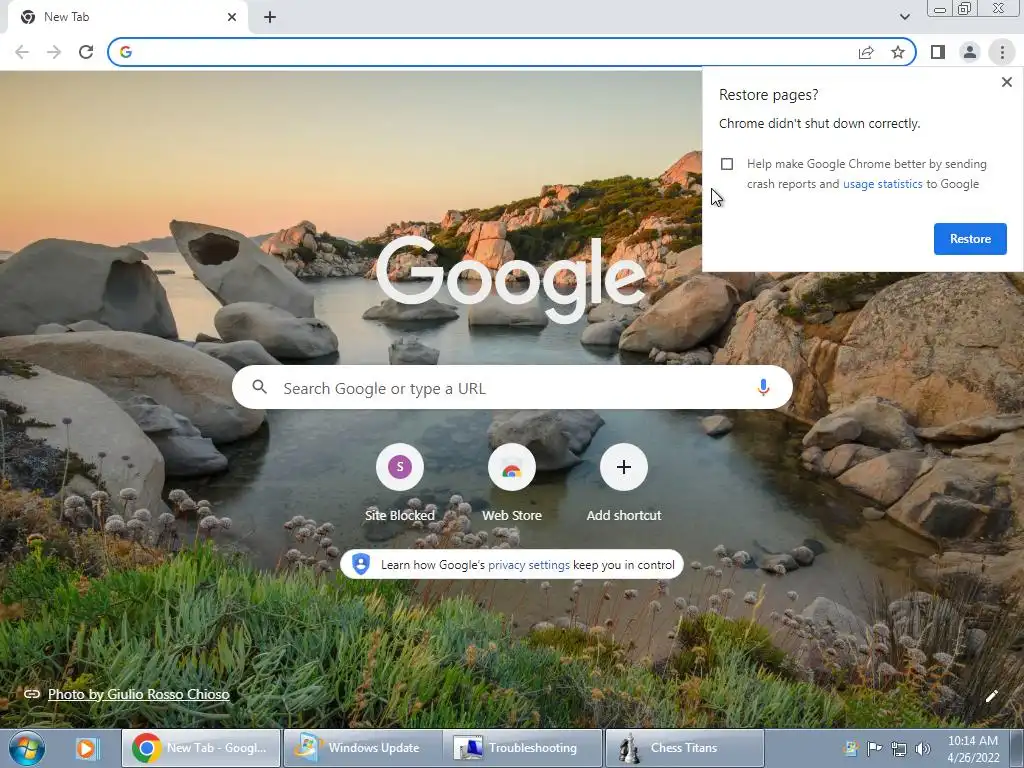
Task: Open the side panel icon
Action: (x=938, y=52)
